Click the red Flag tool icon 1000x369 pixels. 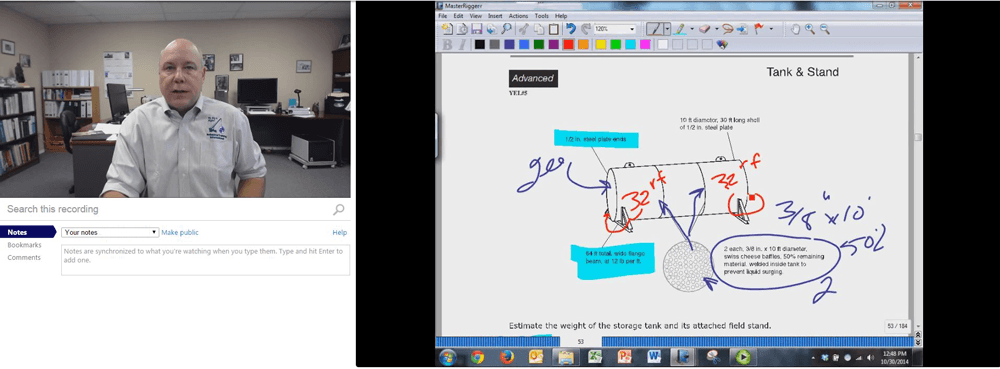pyautogui.click(x=758, y=29)
